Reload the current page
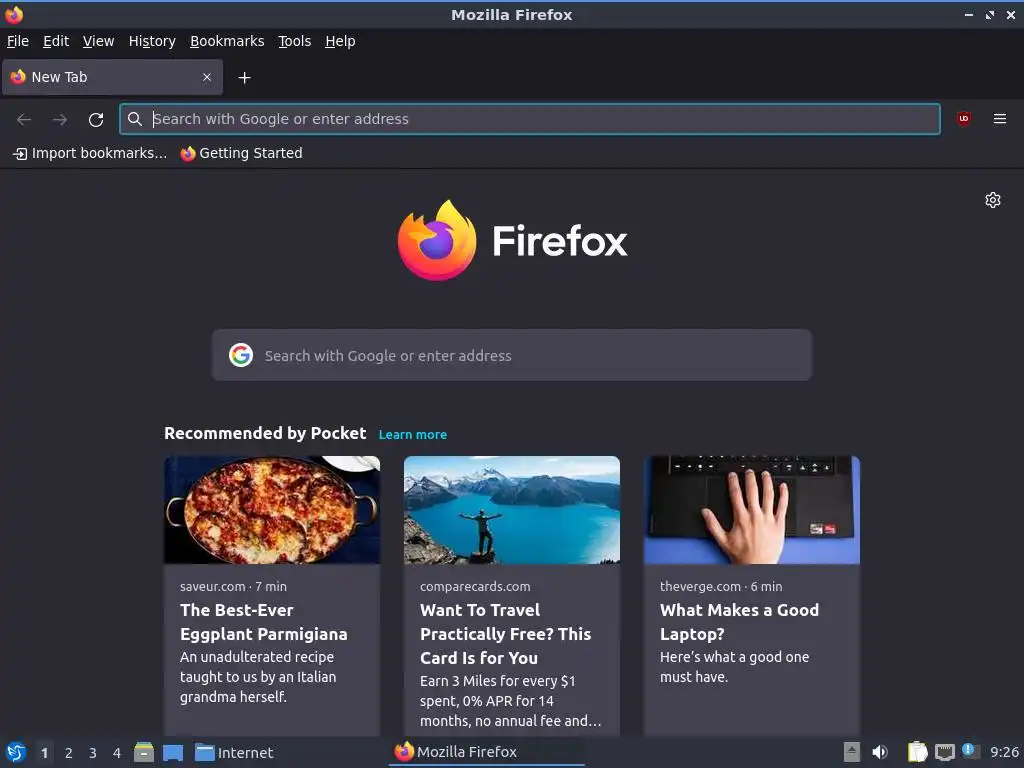This screenshot has height=768, width=1024. tap(96, 120)
